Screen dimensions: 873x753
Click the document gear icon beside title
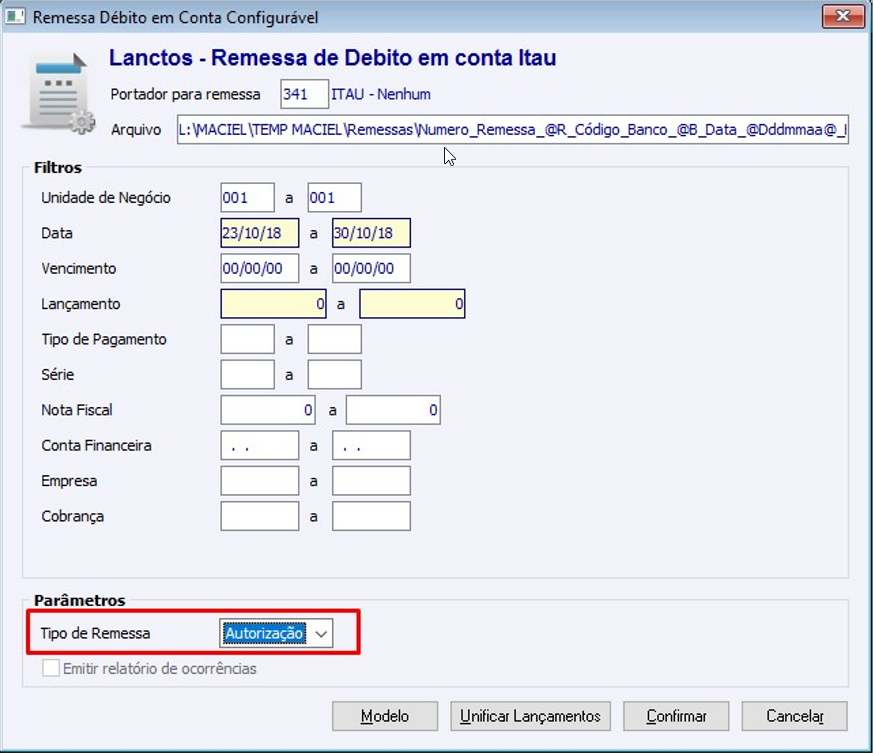click(x=58, y=92)
